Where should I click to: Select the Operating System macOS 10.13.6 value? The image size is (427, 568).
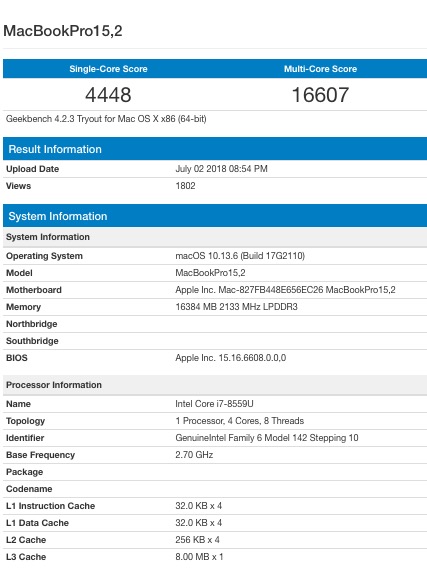(240, 256)
